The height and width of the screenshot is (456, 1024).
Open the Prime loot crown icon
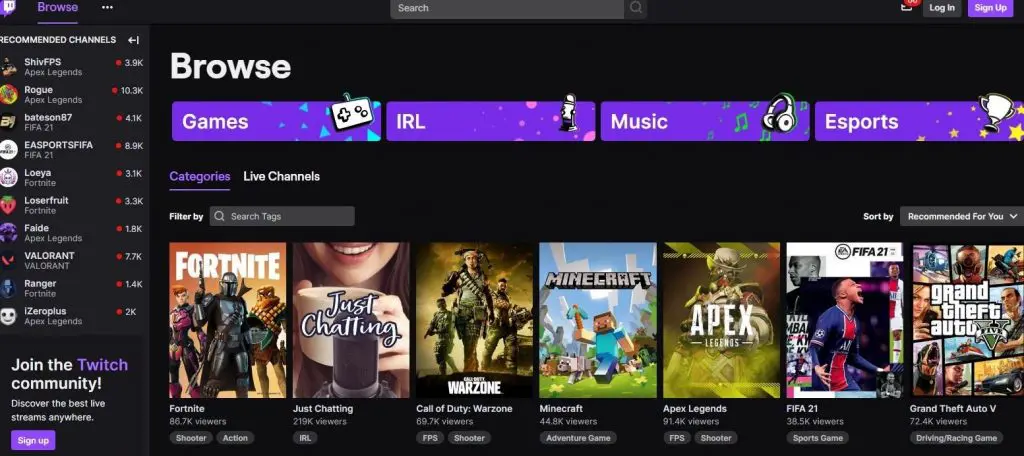click(x=907, y=7)
